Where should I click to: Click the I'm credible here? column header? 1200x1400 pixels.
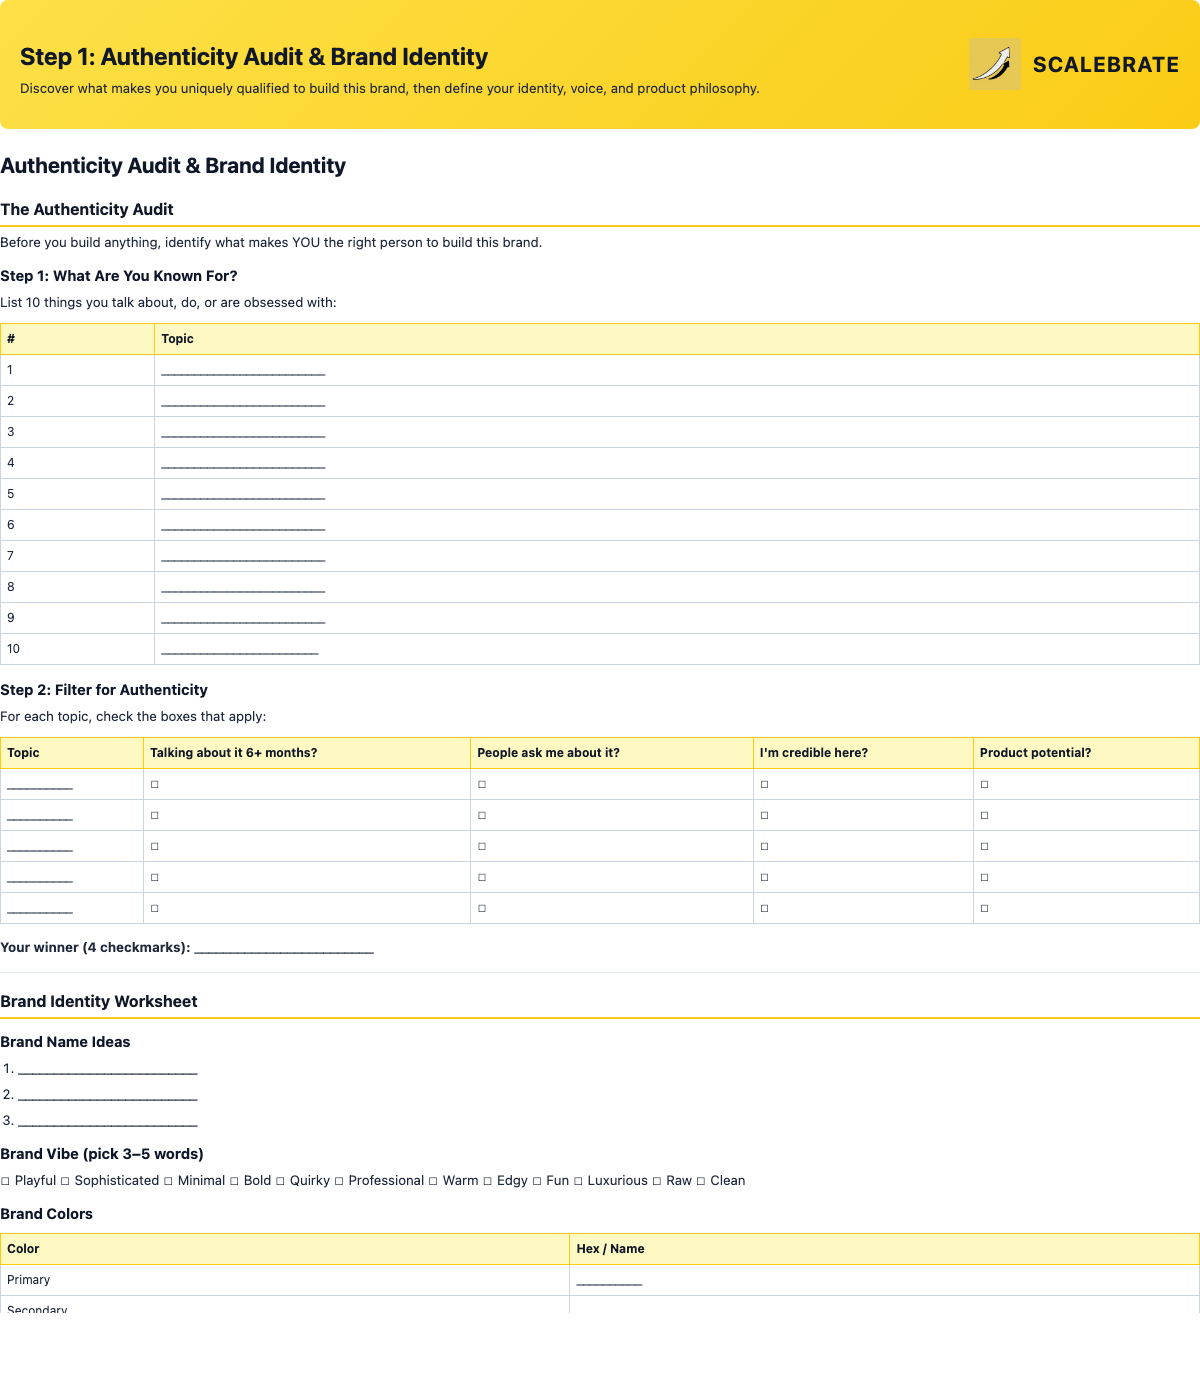click(x=814, y=753)
